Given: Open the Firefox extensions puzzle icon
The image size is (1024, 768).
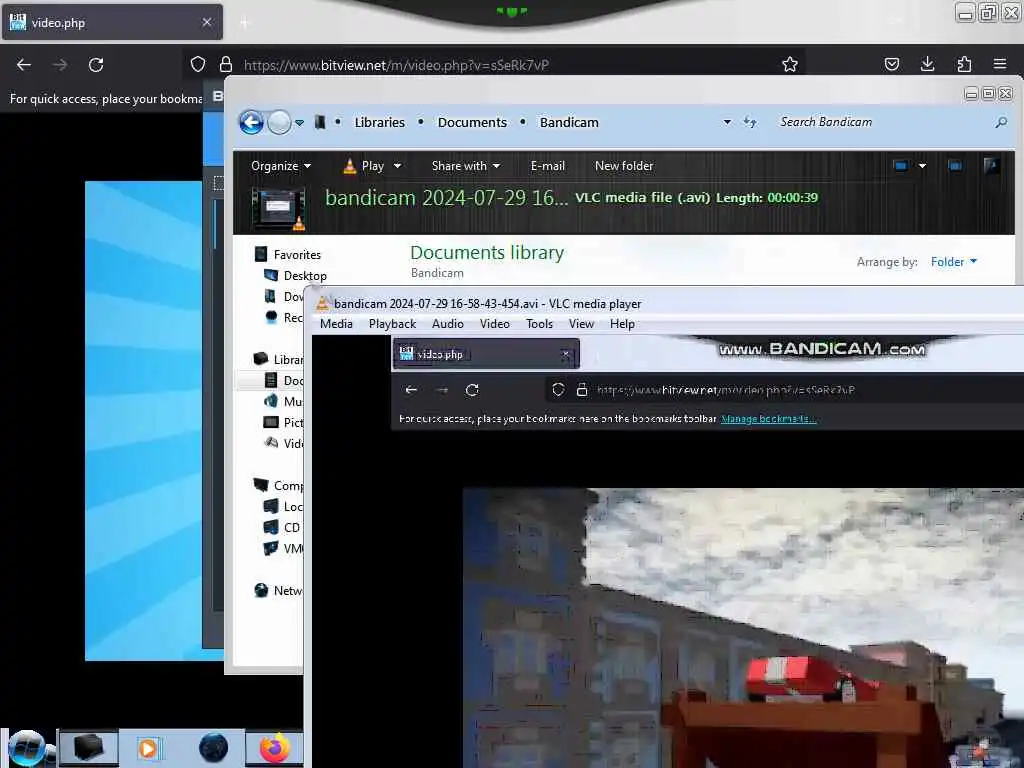Looking at the screenshot, I should [x=964, y=64].
